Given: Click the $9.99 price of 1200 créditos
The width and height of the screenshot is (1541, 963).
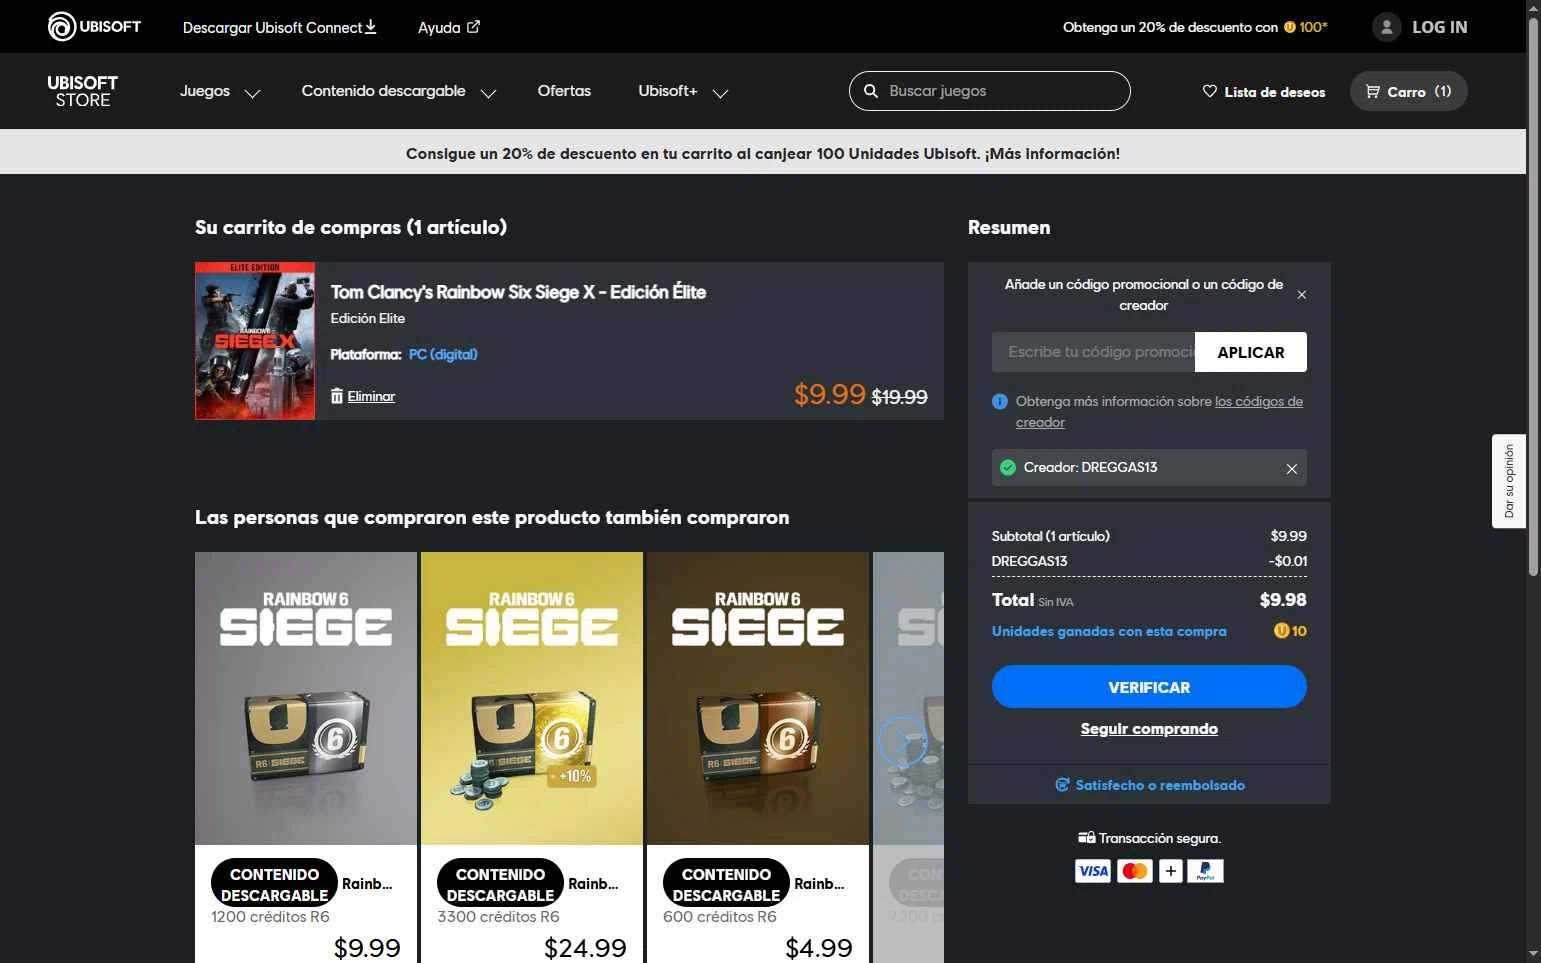Looking at the screenshot, I should click(x=367, y=947).
